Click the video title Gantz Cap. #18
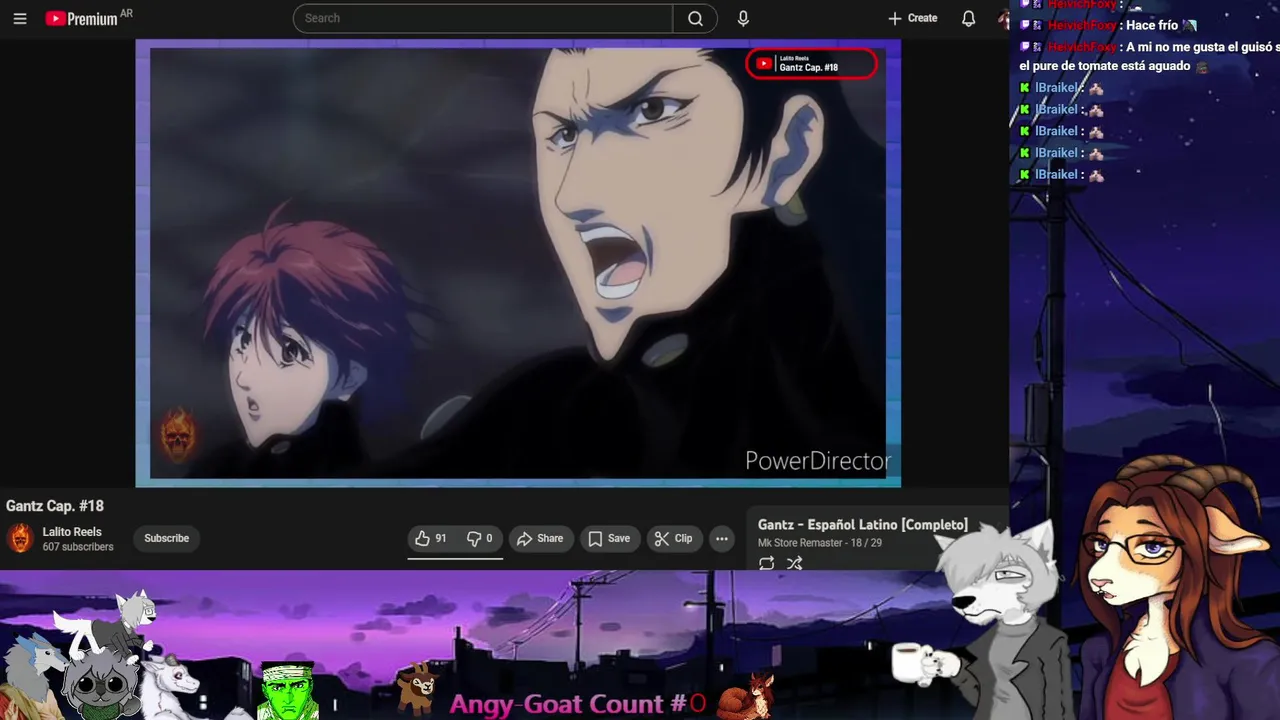Screen dimensions: 1280x720 pos(55,506)
